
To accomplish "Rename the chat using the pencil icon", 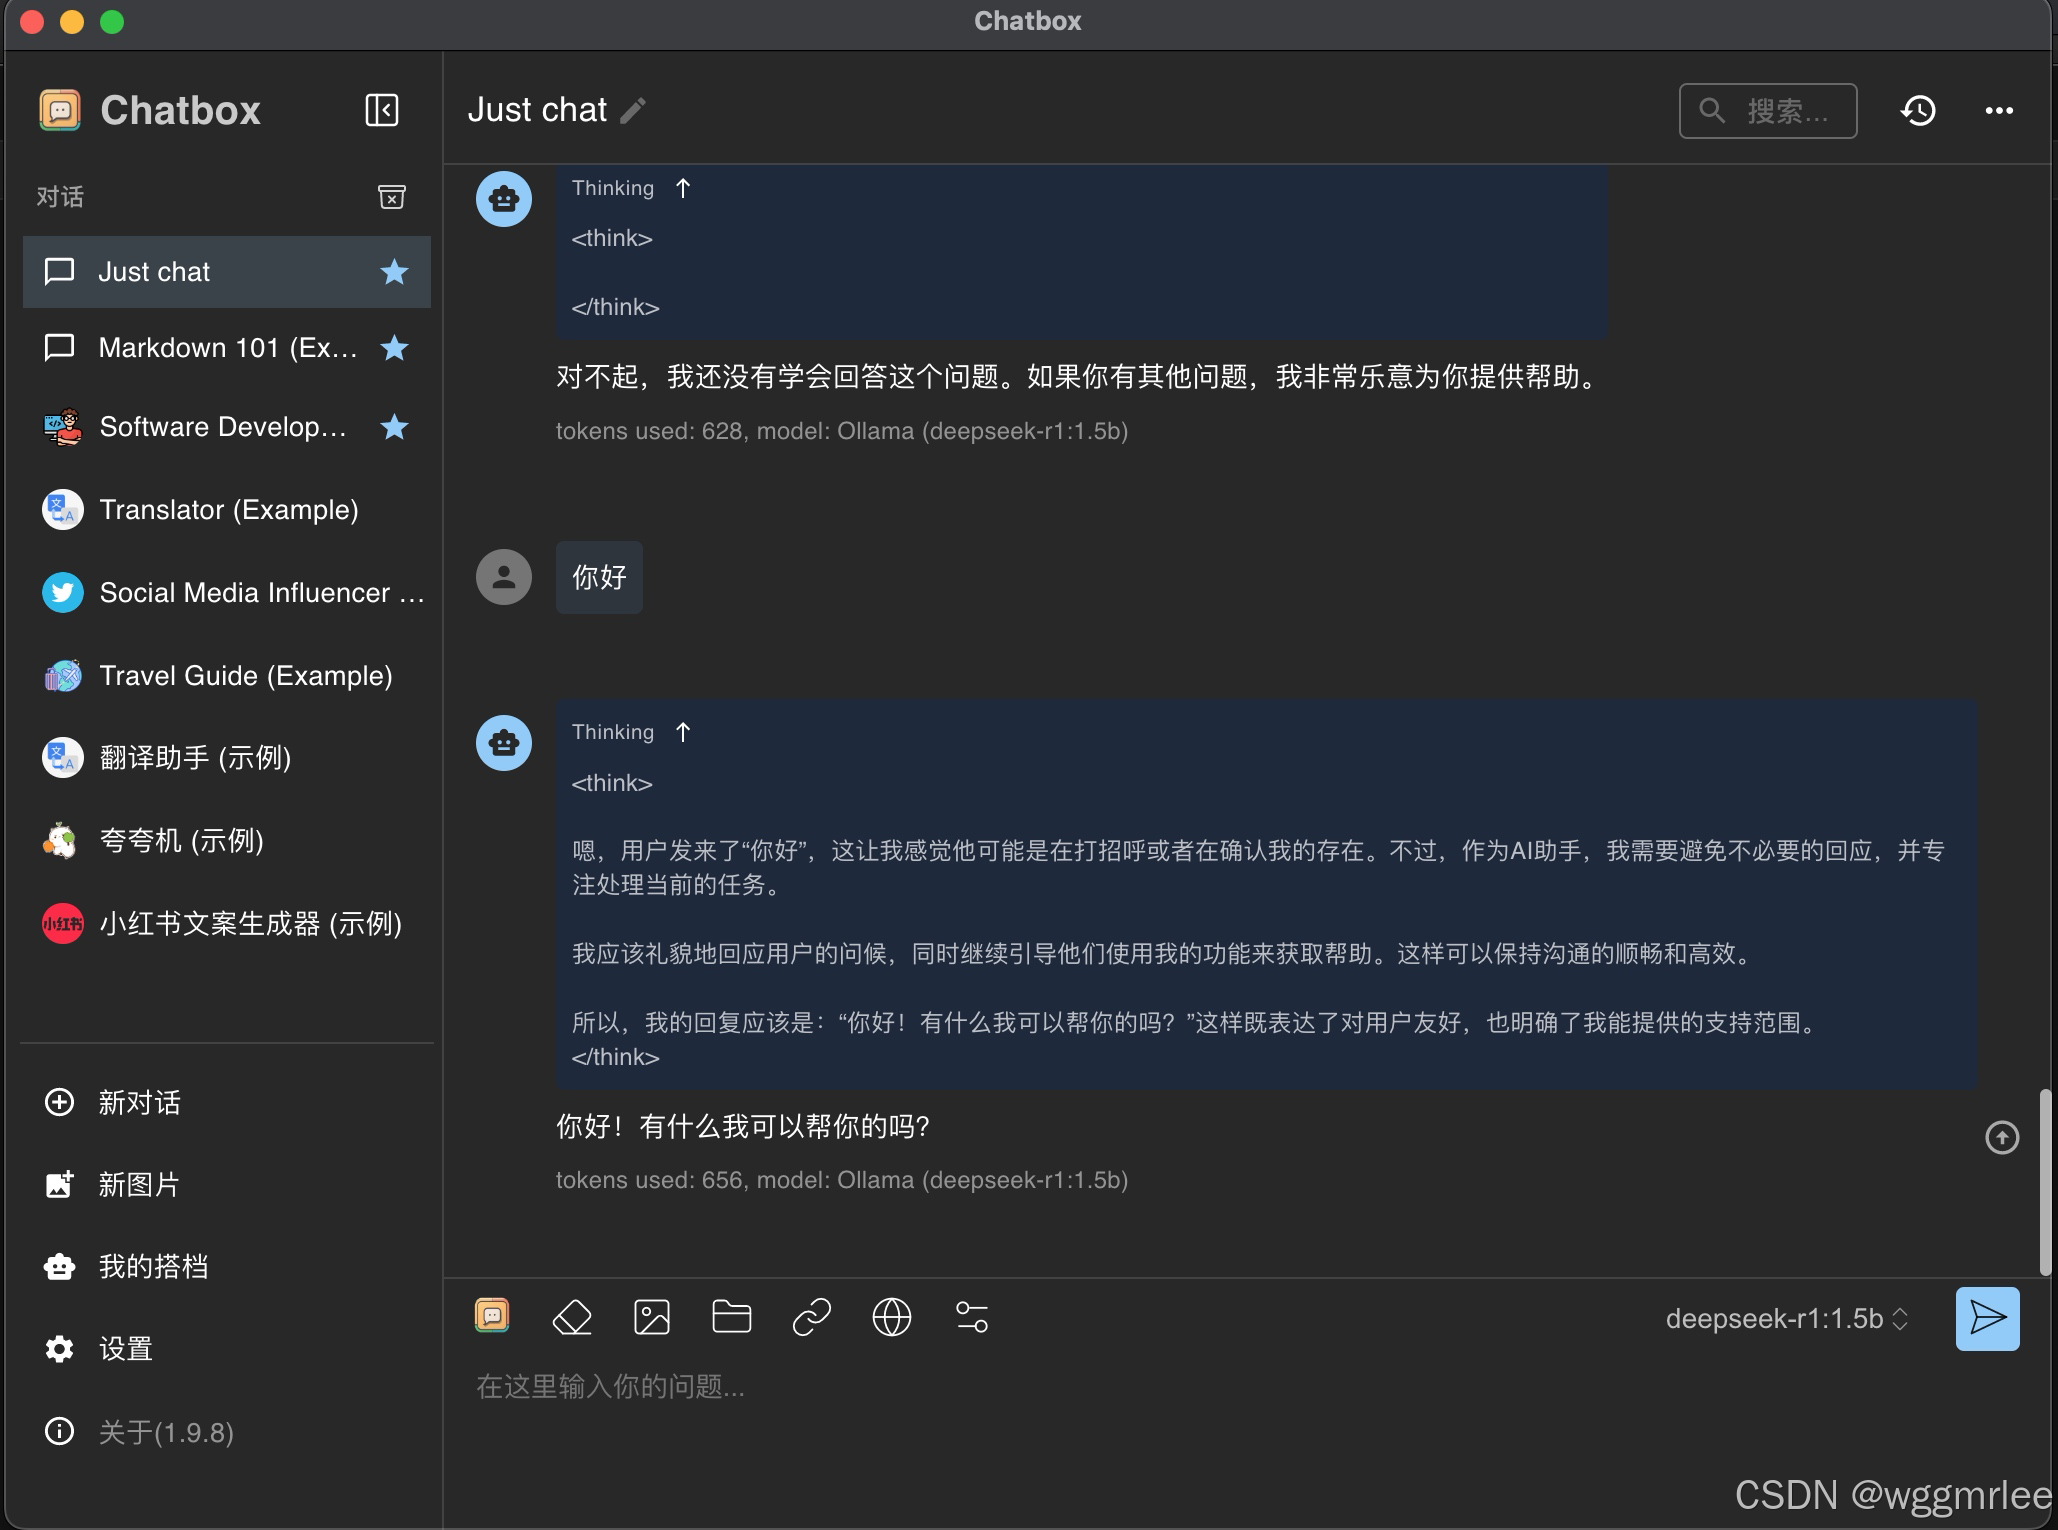I will pos(635,110).
